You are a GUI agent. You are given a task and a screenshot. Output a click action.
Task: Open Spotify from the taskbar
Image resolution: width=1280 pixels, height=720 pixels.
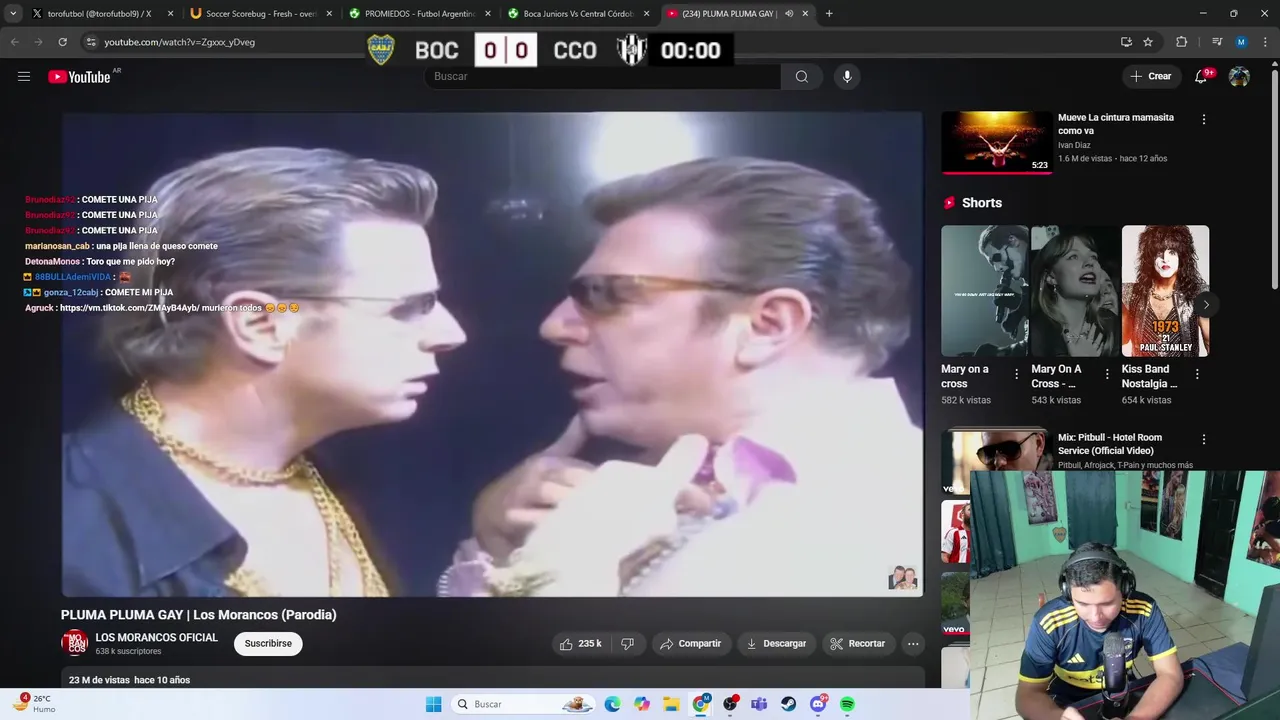pyautogui.click(x=847, y=704)
